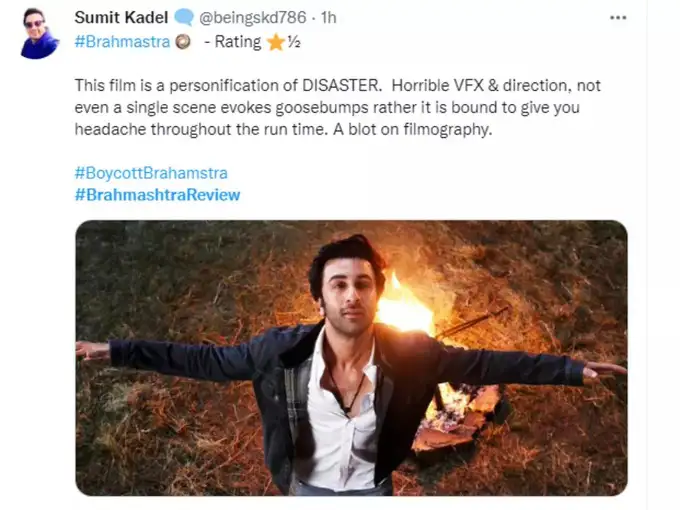Follow the #Brahmastra hashtag
Image resolution: width=680 pixels, height=510 pixels.
pos(122,42)
